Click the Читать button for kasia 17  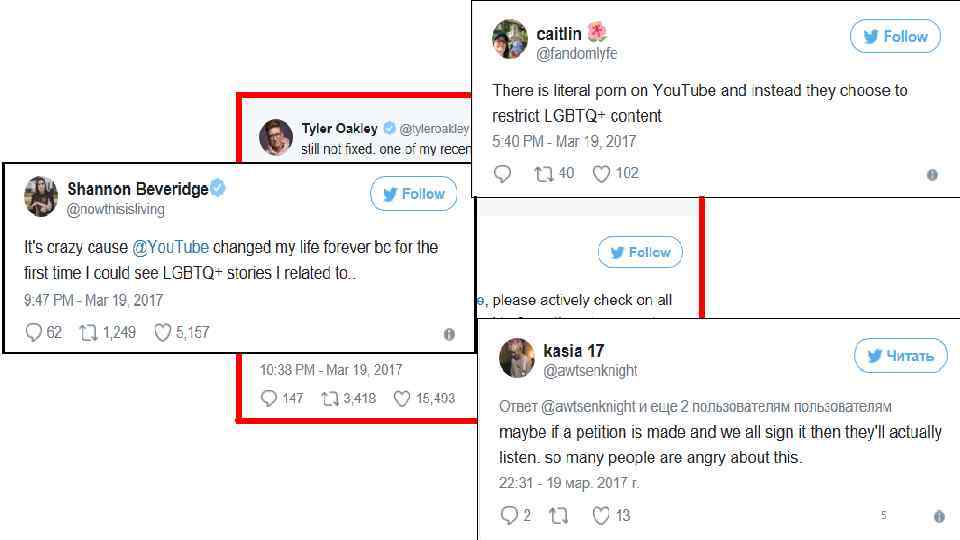[x=900, y=356]
